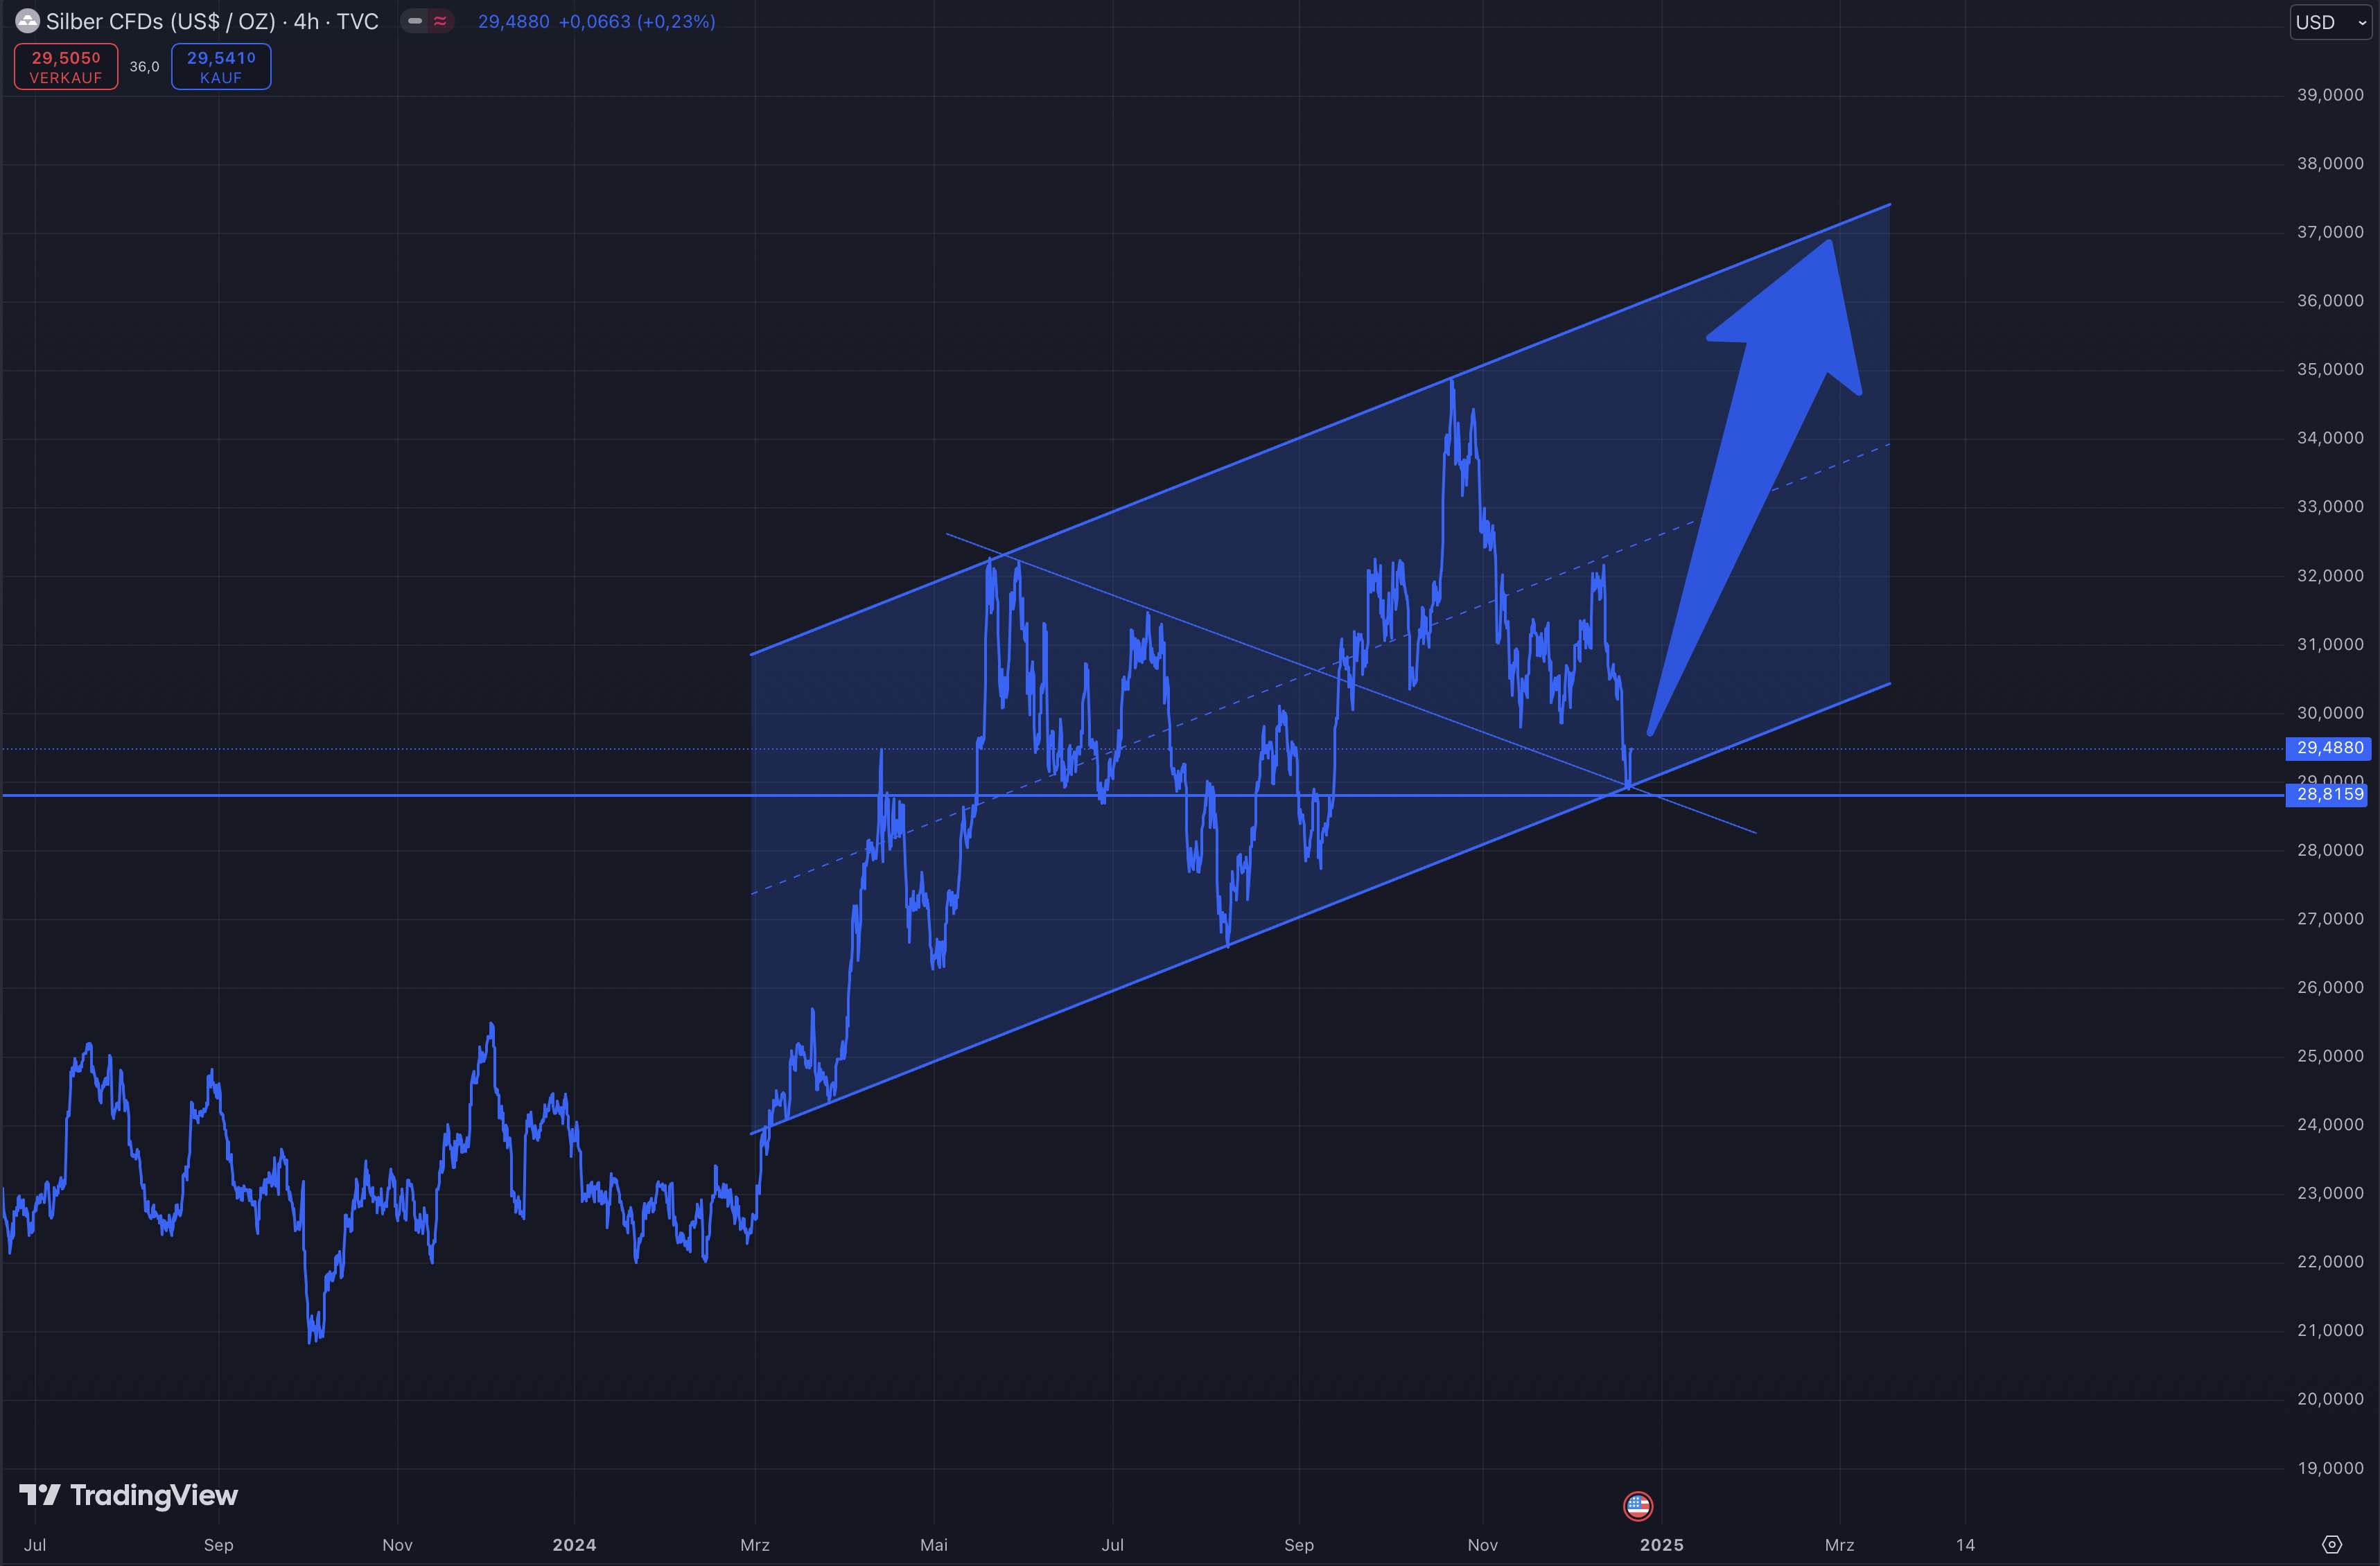2380x1566 pixels.
Task: Click the 35,0000 price scale label
Action: click(x=2329, y=369)
